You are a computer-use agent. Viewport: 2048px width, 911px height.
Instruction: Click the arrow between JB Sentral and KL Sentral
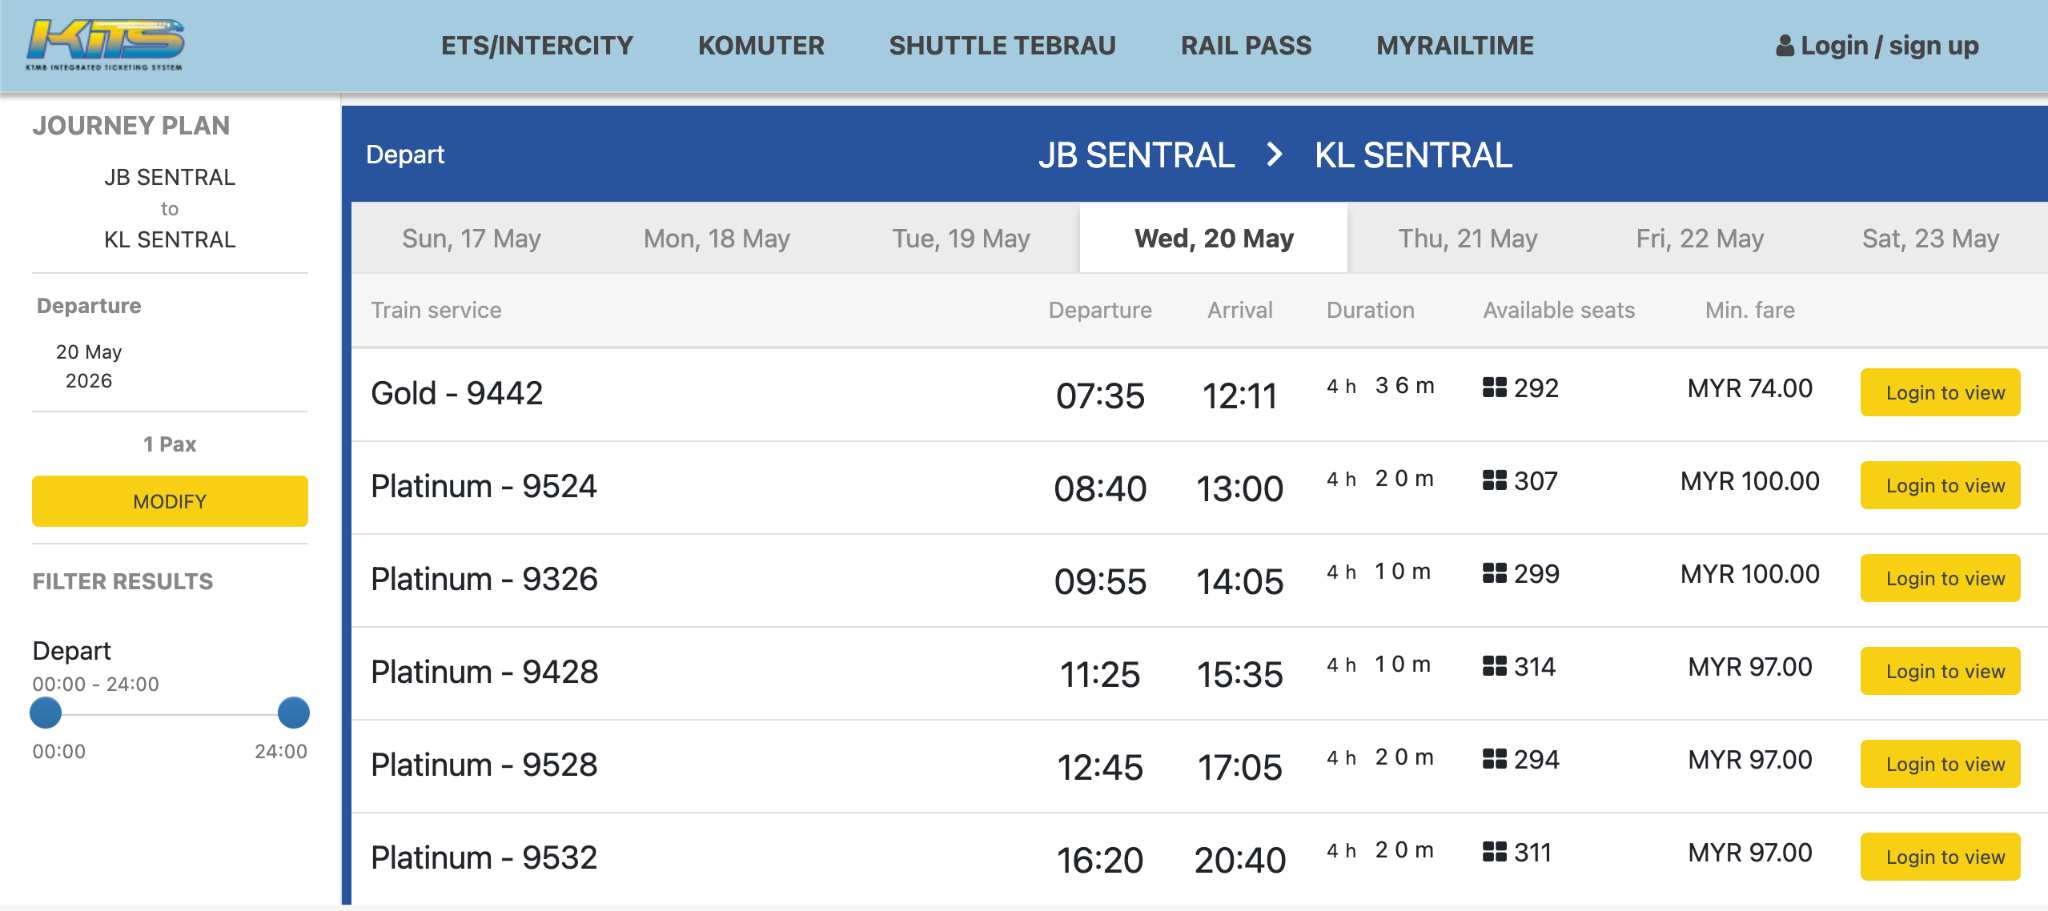point(1274,155)
